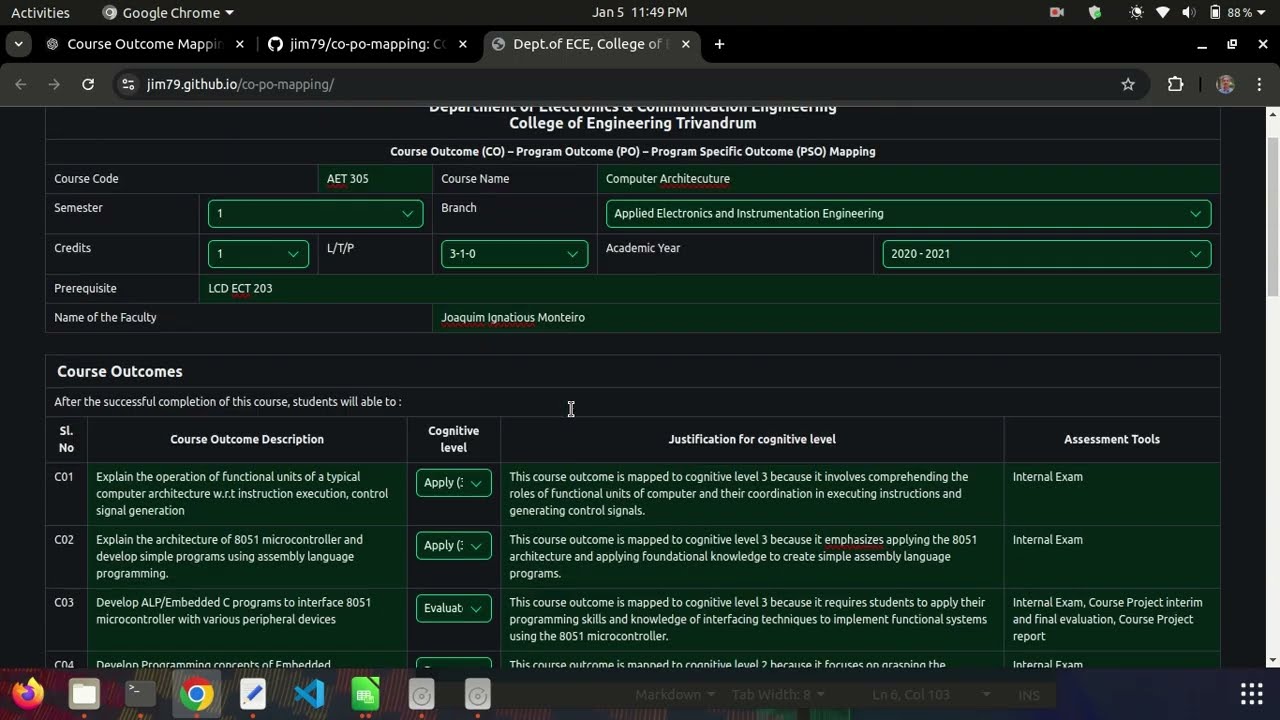Click the CO3 assessment tools cell
1280x720 pixels.
point(1111,620)
